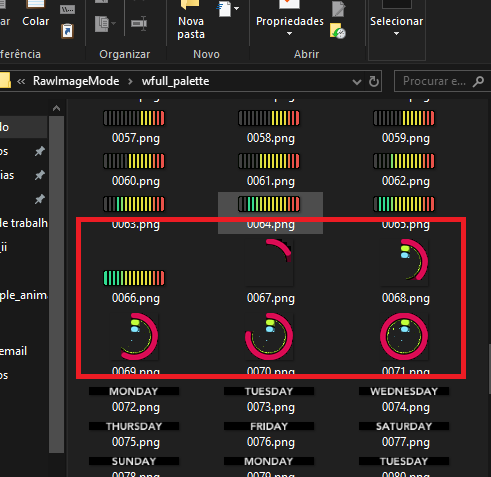
Task: Select the SATURDAY image 0077.png
Action: [x=404, y=426]
